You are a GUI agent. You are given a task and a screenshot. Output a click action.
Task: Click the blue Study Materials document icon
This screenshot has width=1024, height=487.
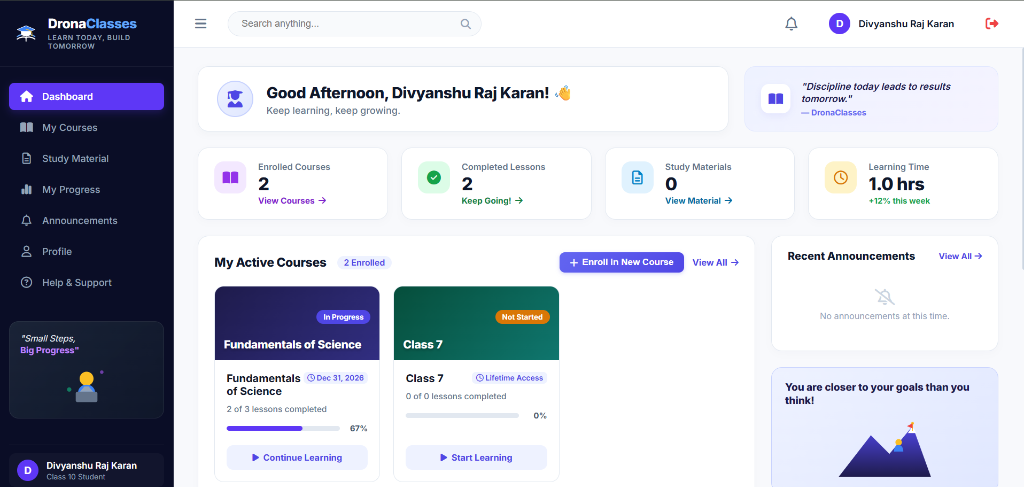pos(637,178)
